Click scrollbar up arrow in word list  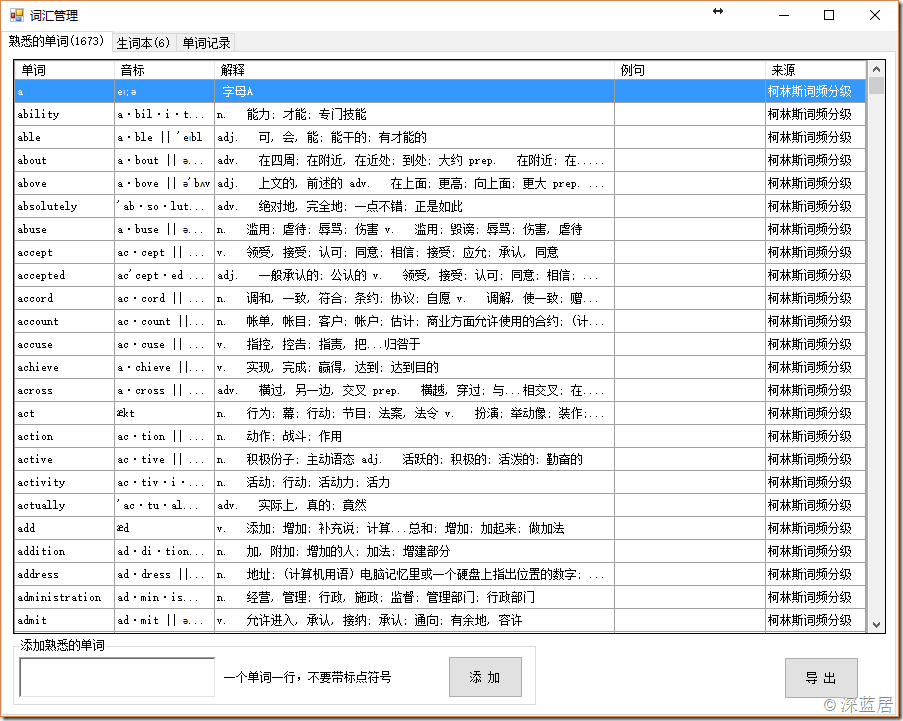(x=876, y=69)
